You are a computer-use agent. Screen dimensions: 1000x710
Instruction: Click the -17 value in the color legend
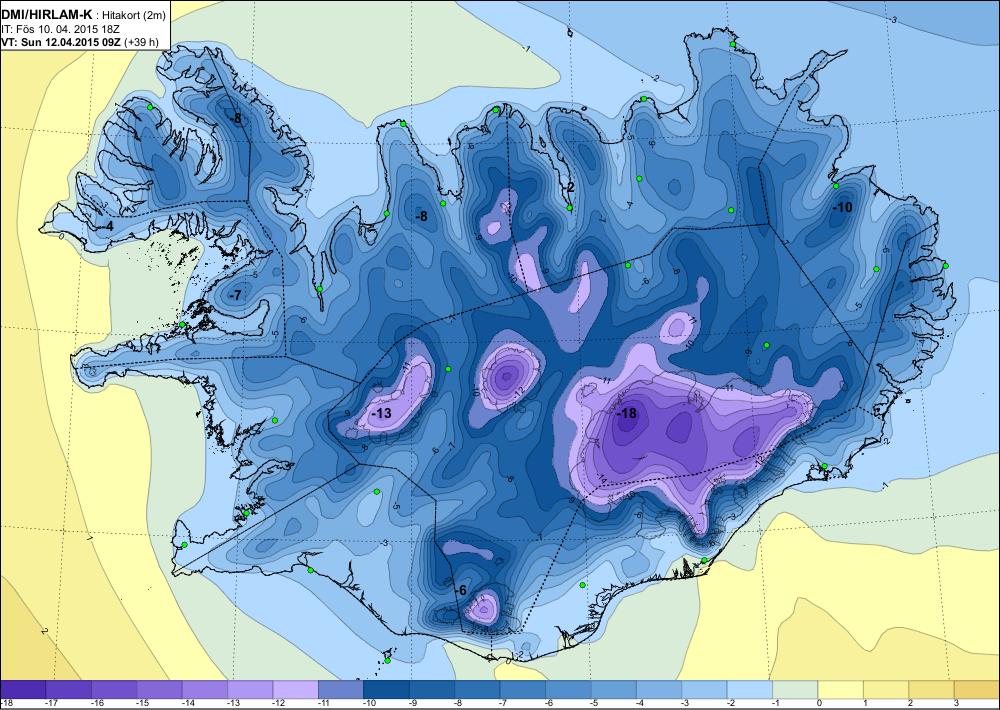tap(51, 704)
